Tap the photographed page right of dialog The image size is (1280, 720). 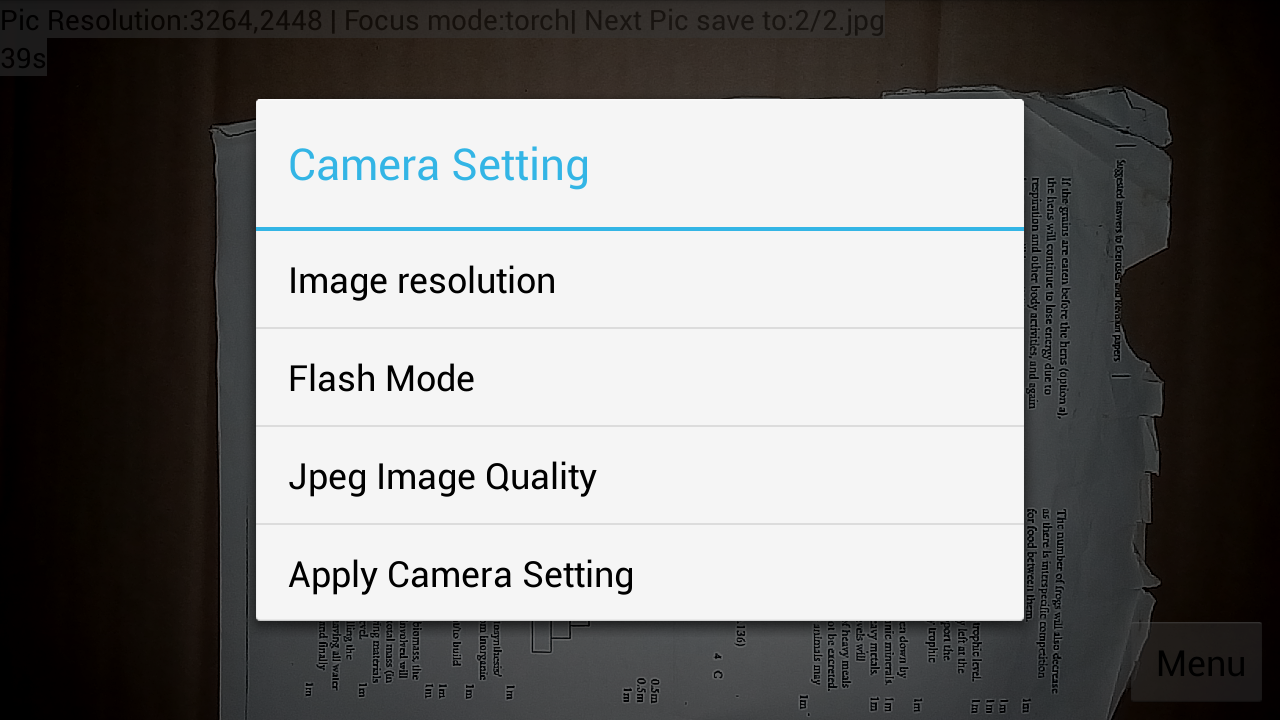1090,400
